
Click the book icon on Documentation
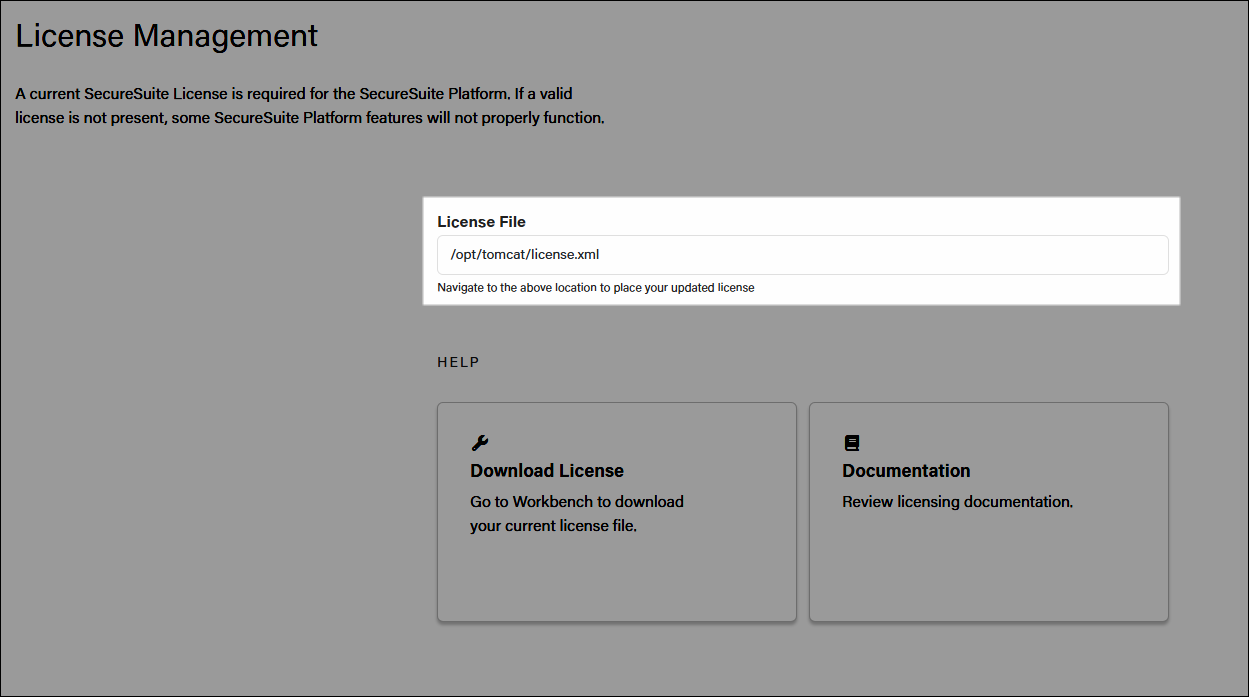pos(851,443)
